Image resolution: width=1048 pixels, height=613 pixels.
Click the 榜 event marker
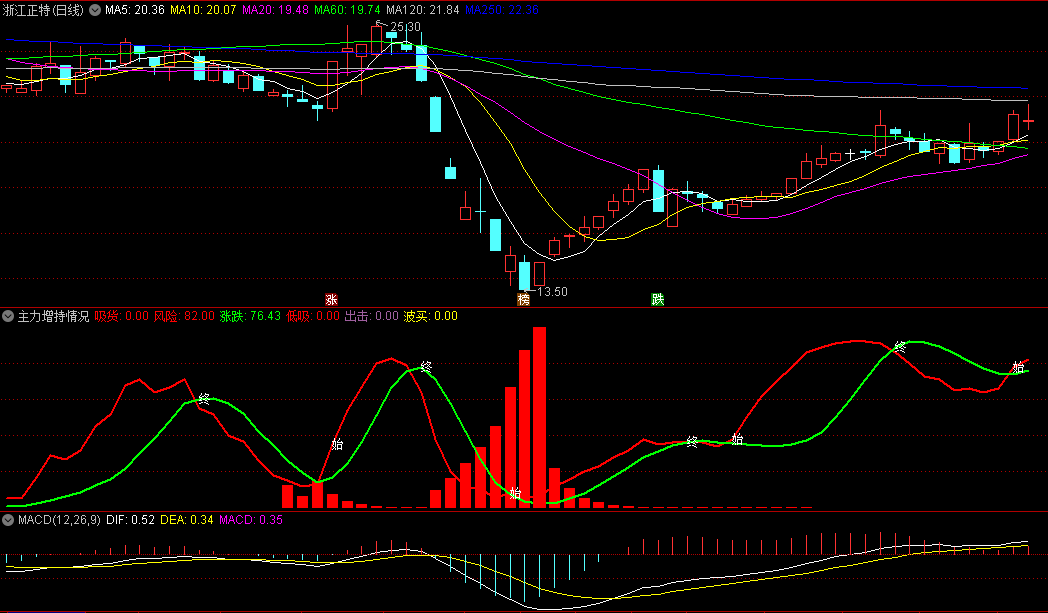click(x=523, y=299)
